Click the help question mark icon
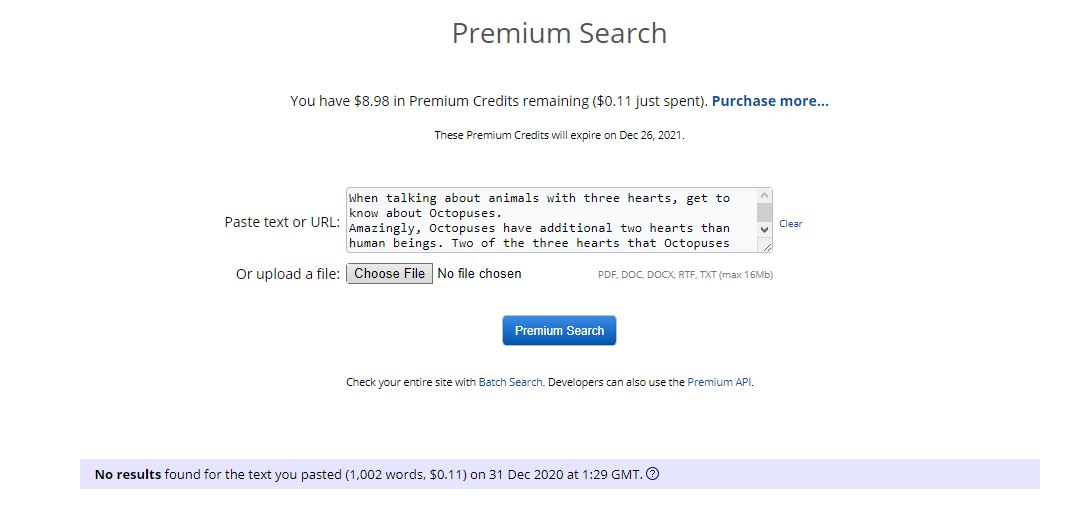1080x523 pixels. [653, 474]
